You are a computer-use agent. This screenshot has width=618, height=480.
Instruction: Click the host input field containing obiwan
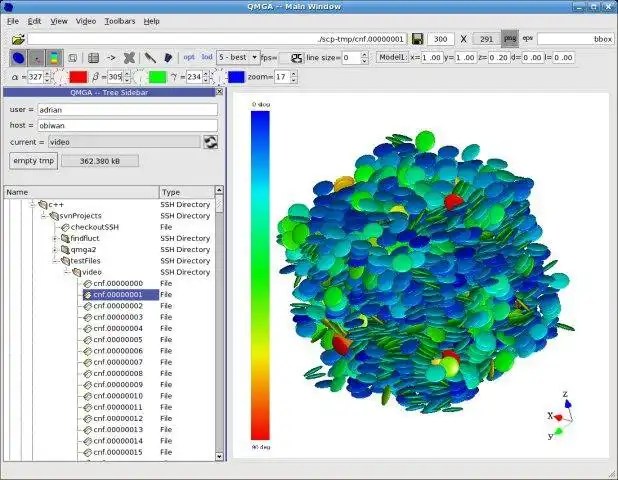point(127,125)
